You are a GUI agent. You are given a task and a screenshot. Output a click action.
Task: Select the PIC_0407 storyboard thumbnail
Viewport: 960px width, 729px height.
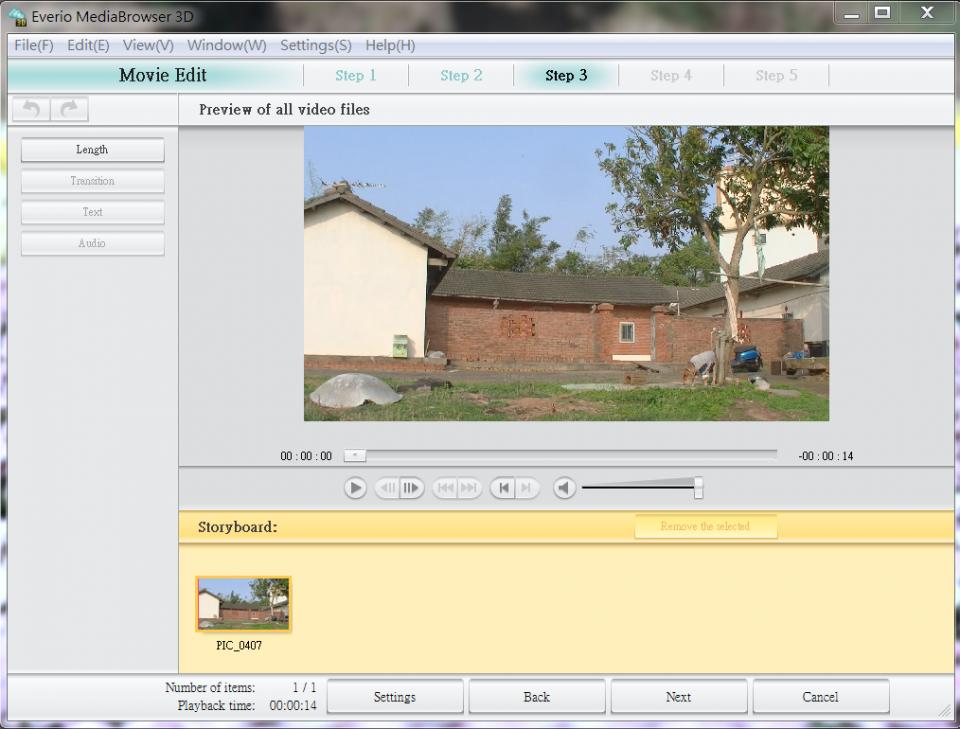pos(243,604)
